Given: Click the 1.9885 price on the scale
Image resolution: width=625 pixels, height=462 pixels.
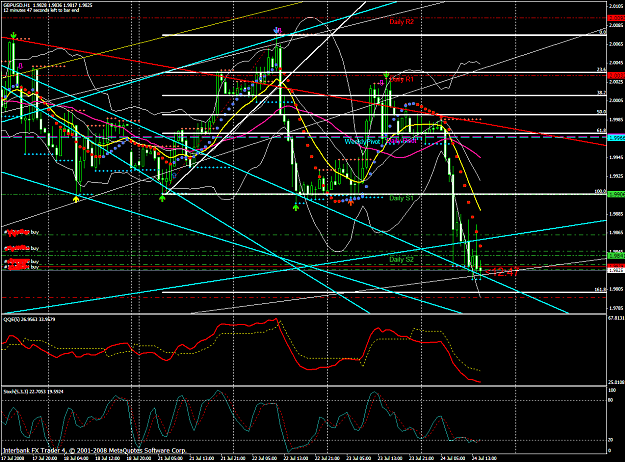Looking at the screenshot, I should 616,214.
